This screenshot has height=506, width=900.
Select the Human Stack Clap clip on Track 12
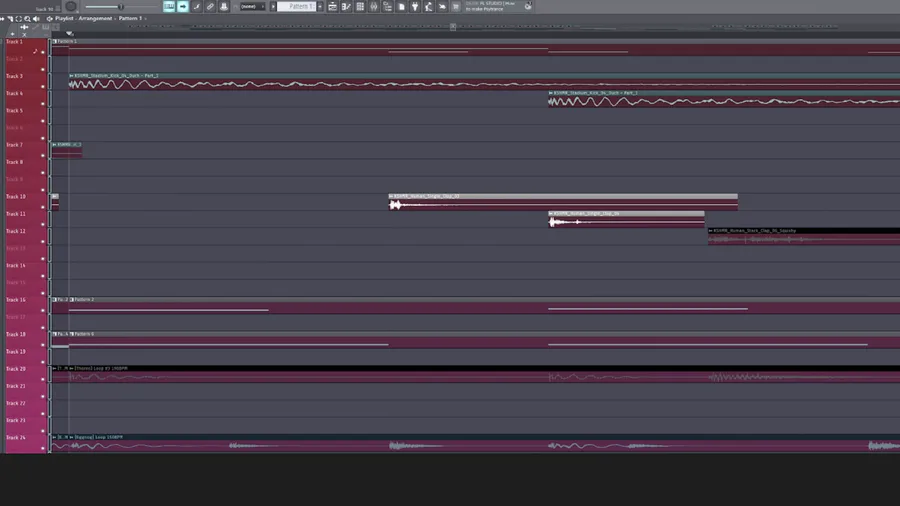[x=804, y=236]
